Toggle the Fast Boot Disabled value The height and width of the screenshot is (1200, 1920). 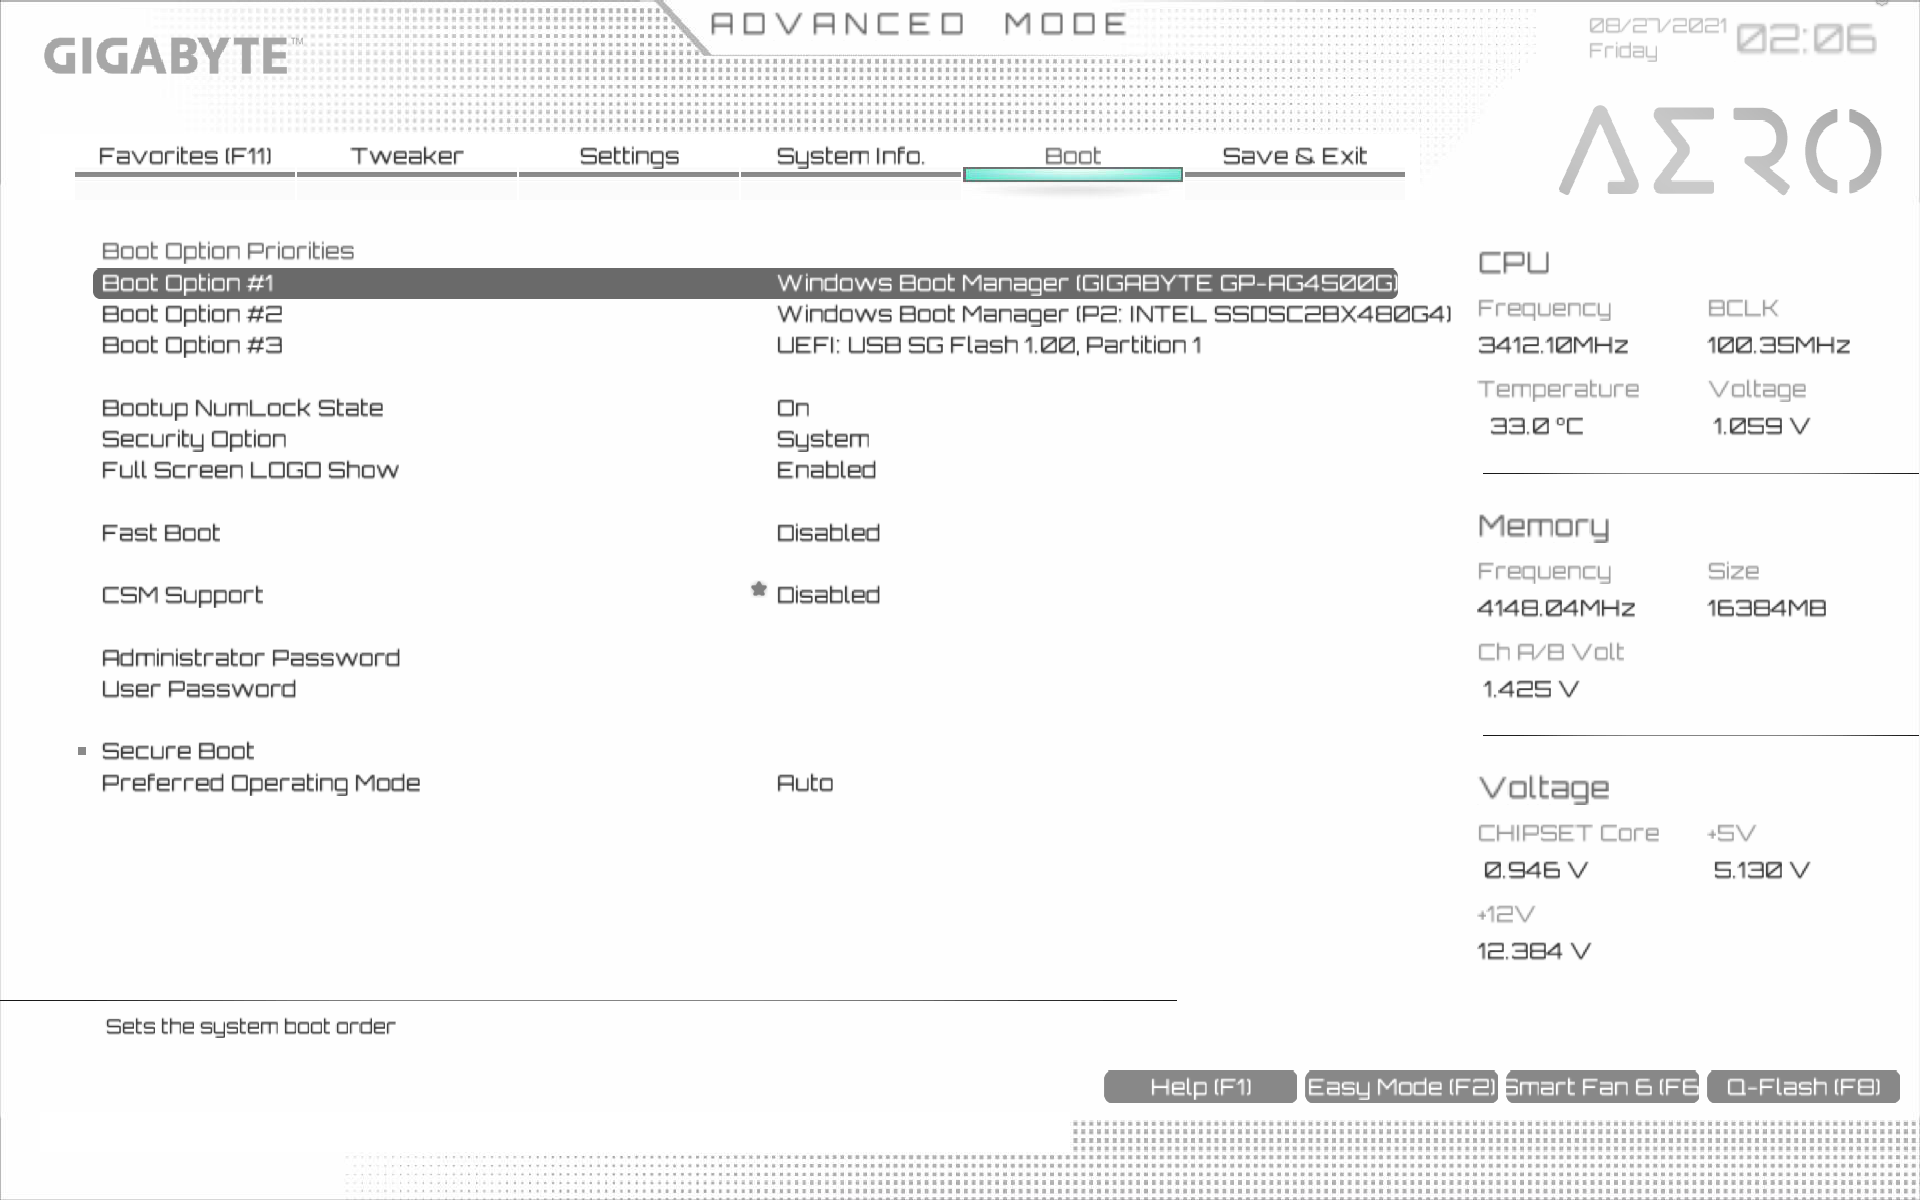828,533
